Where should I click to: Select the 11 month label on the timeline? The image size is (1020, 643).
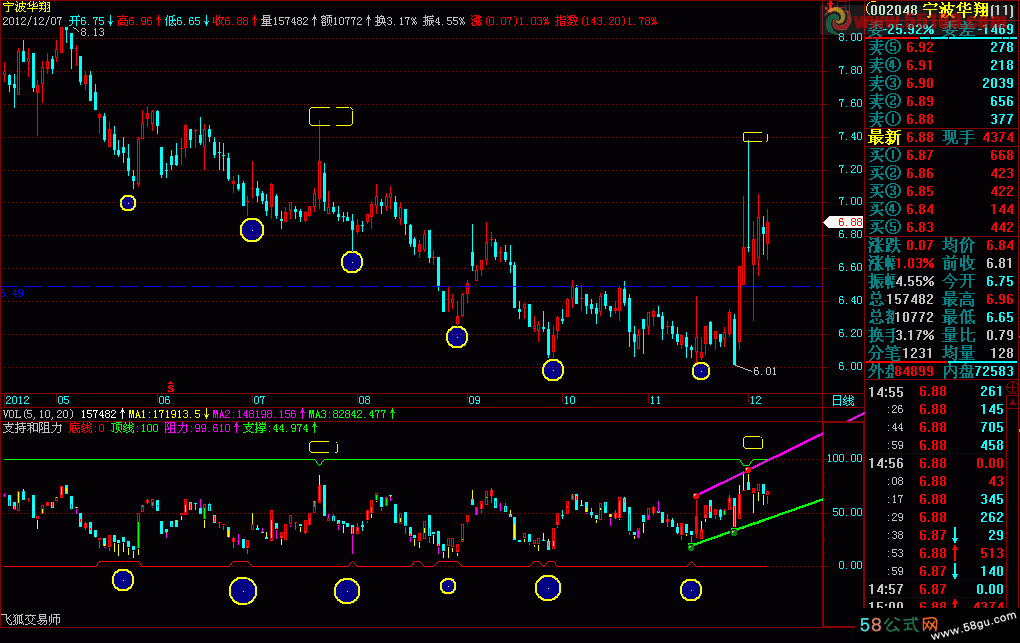coord(655,400)
